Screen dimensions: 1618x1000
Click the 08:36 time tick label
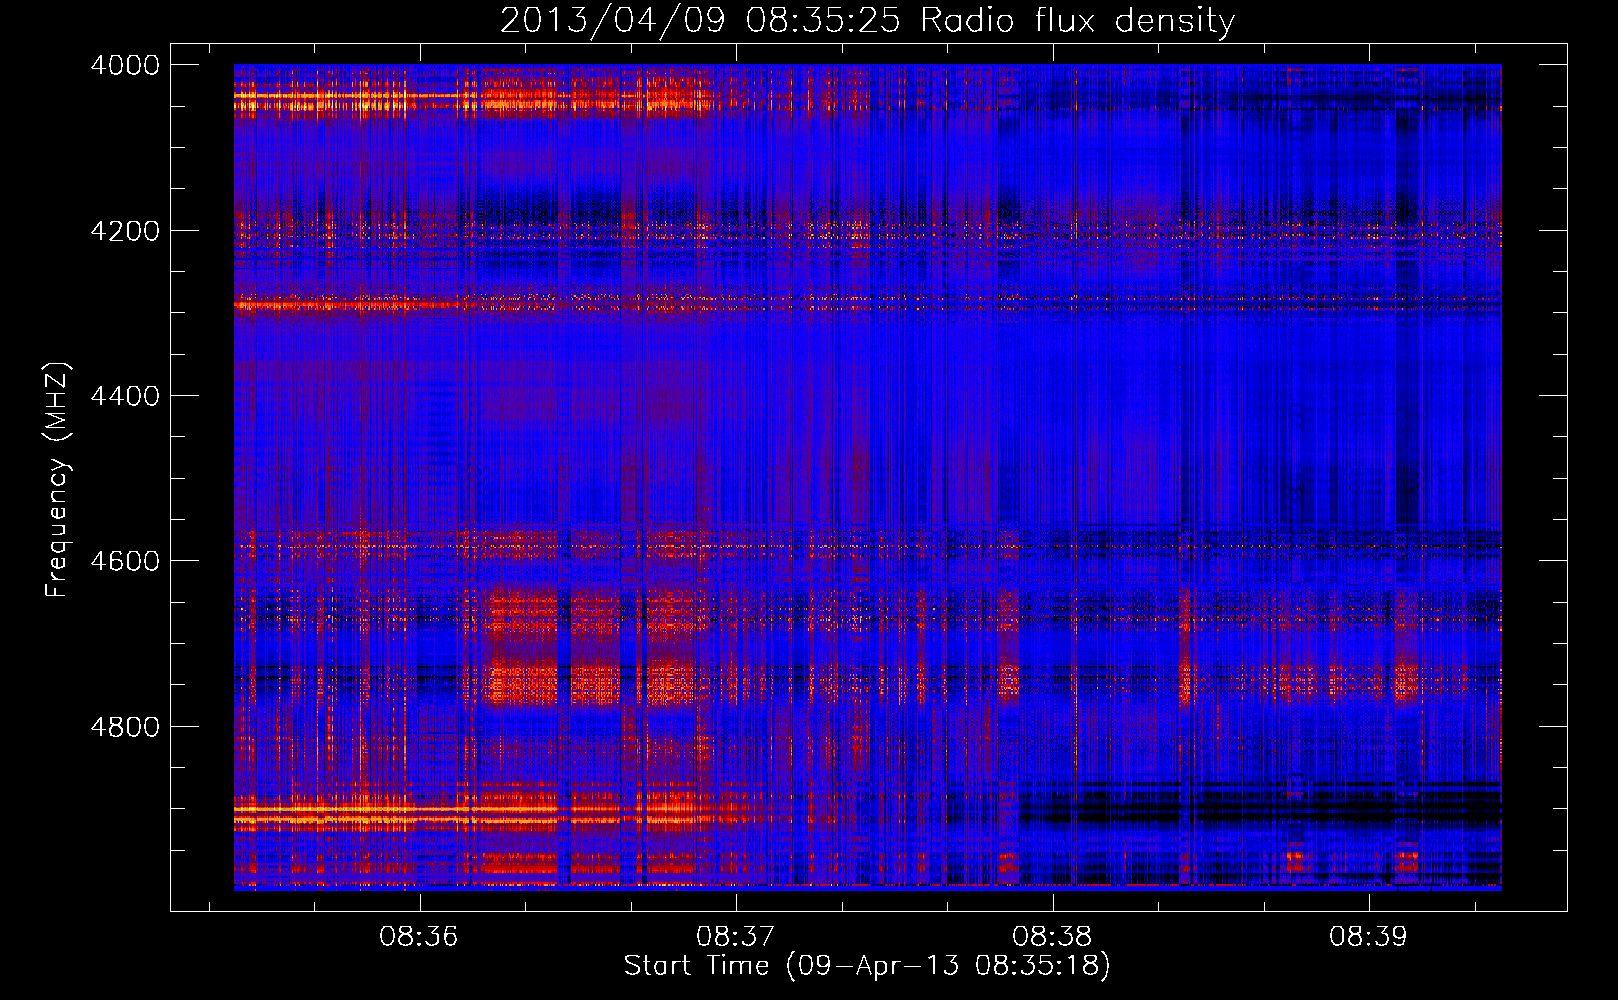point(419,937)
